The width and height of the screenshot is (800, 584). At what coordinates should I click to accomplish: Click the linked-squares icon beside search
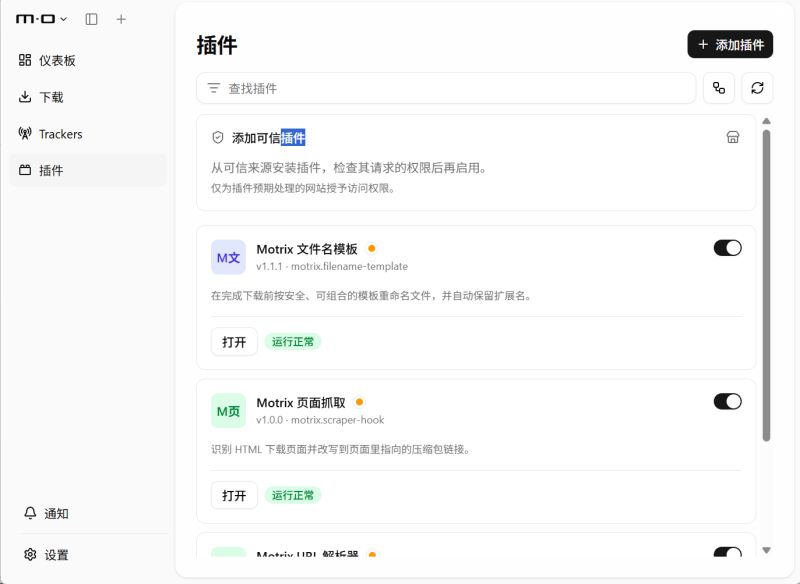pyautogui.click(x=719, y=88)
